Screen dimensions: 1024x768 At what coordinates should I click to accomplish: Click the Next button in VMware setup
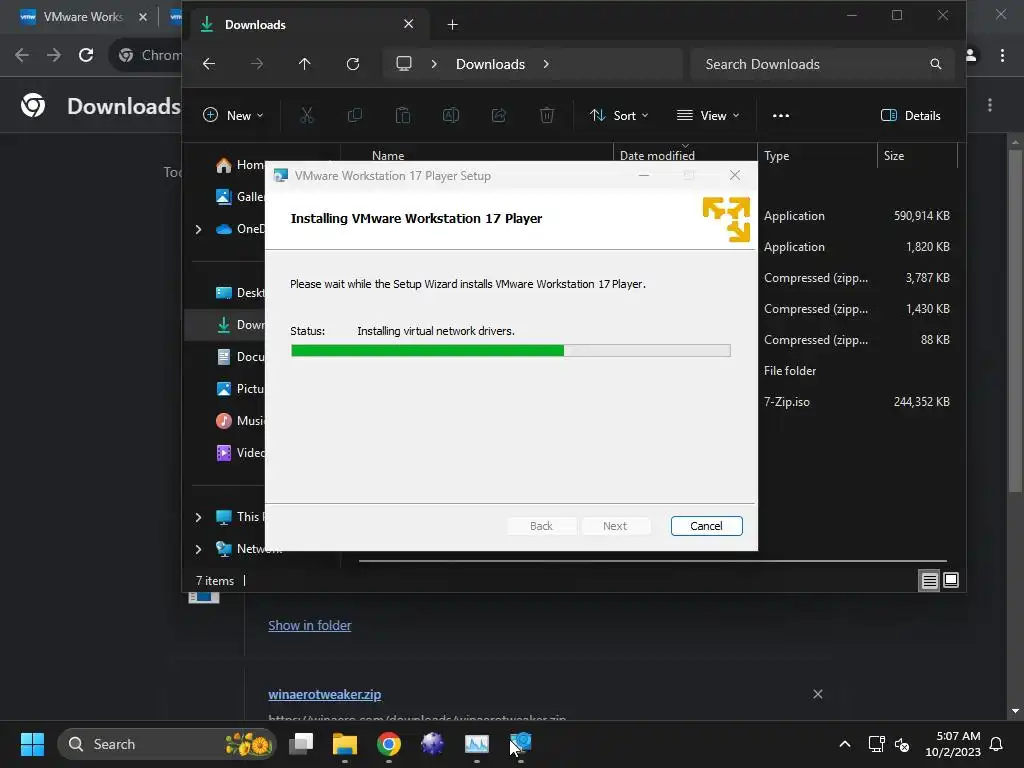coord(615,526)
